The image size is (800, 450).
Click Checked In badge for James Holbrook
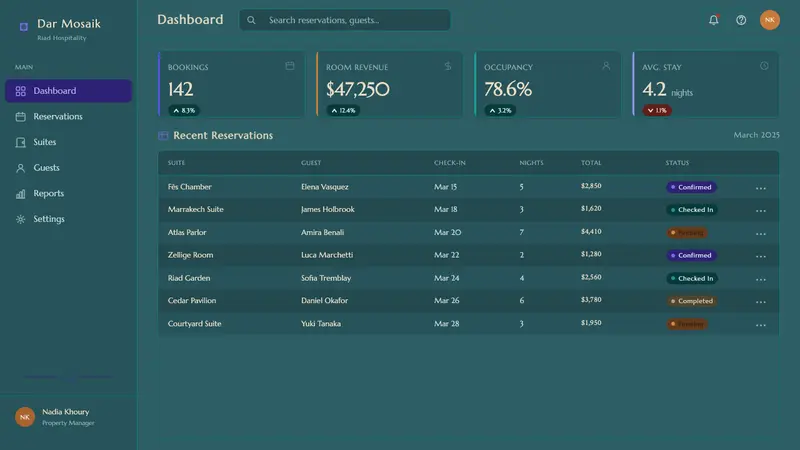coord(692,210)
